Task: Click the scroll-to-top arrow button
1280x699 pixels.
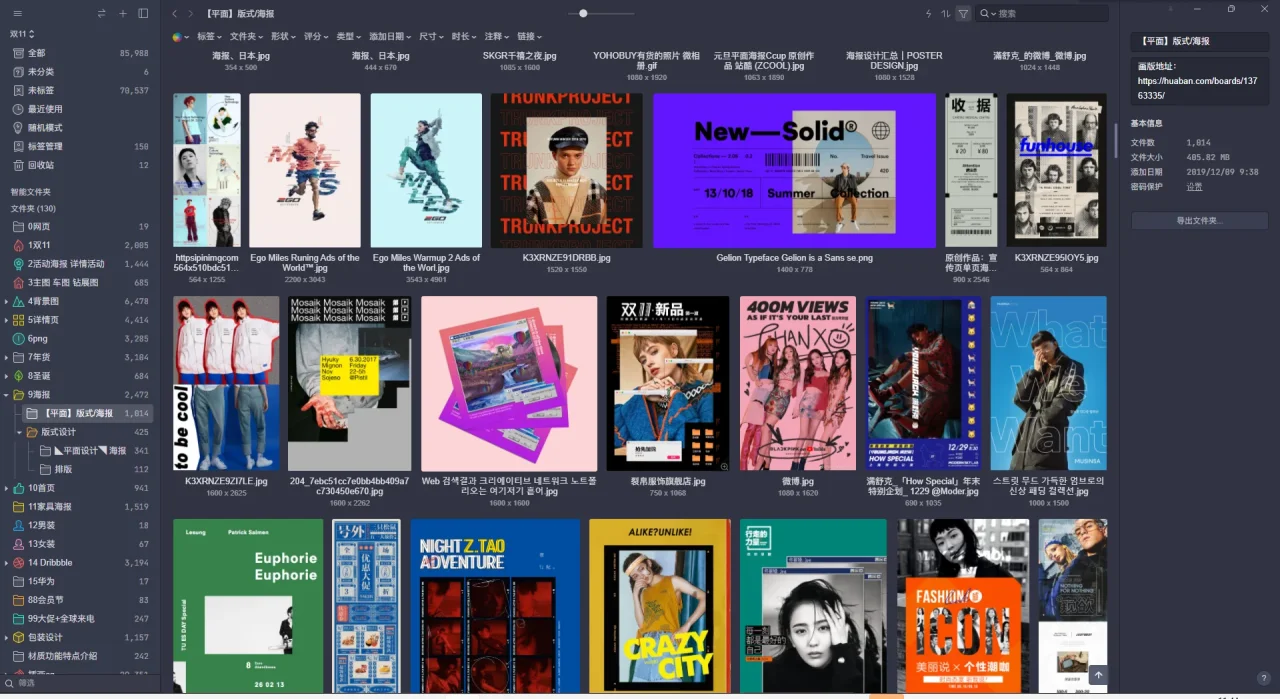Action: click(x=1098, y=676)
